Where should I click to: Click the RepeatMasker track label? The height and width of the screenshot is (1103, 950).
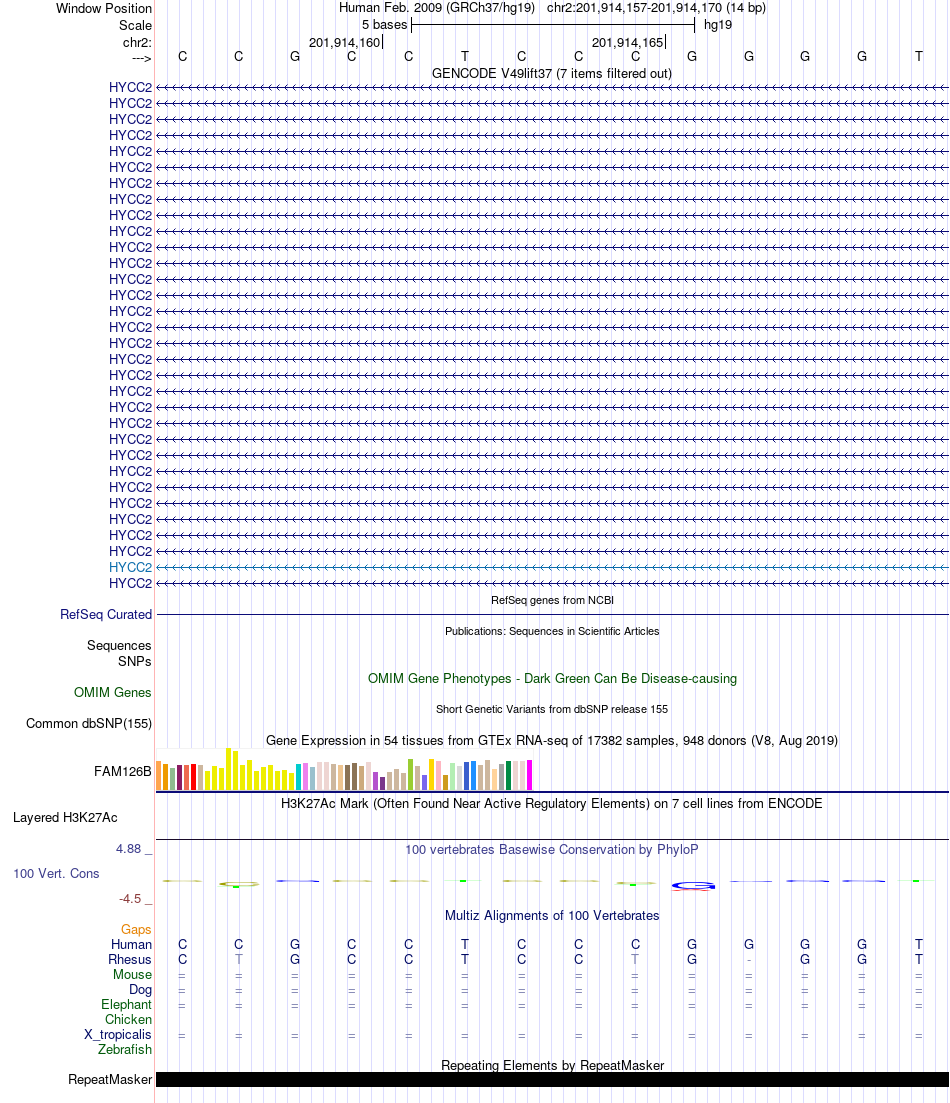(110, 1079)
